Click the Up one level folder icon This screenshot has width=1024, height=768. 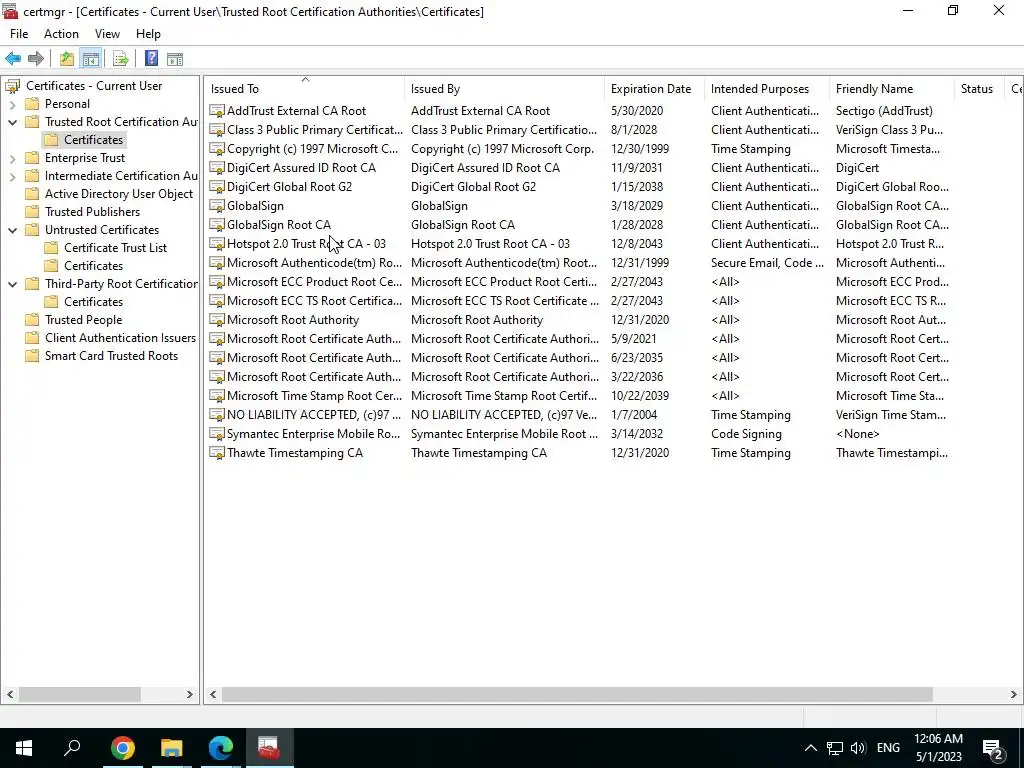coord(67,59)
